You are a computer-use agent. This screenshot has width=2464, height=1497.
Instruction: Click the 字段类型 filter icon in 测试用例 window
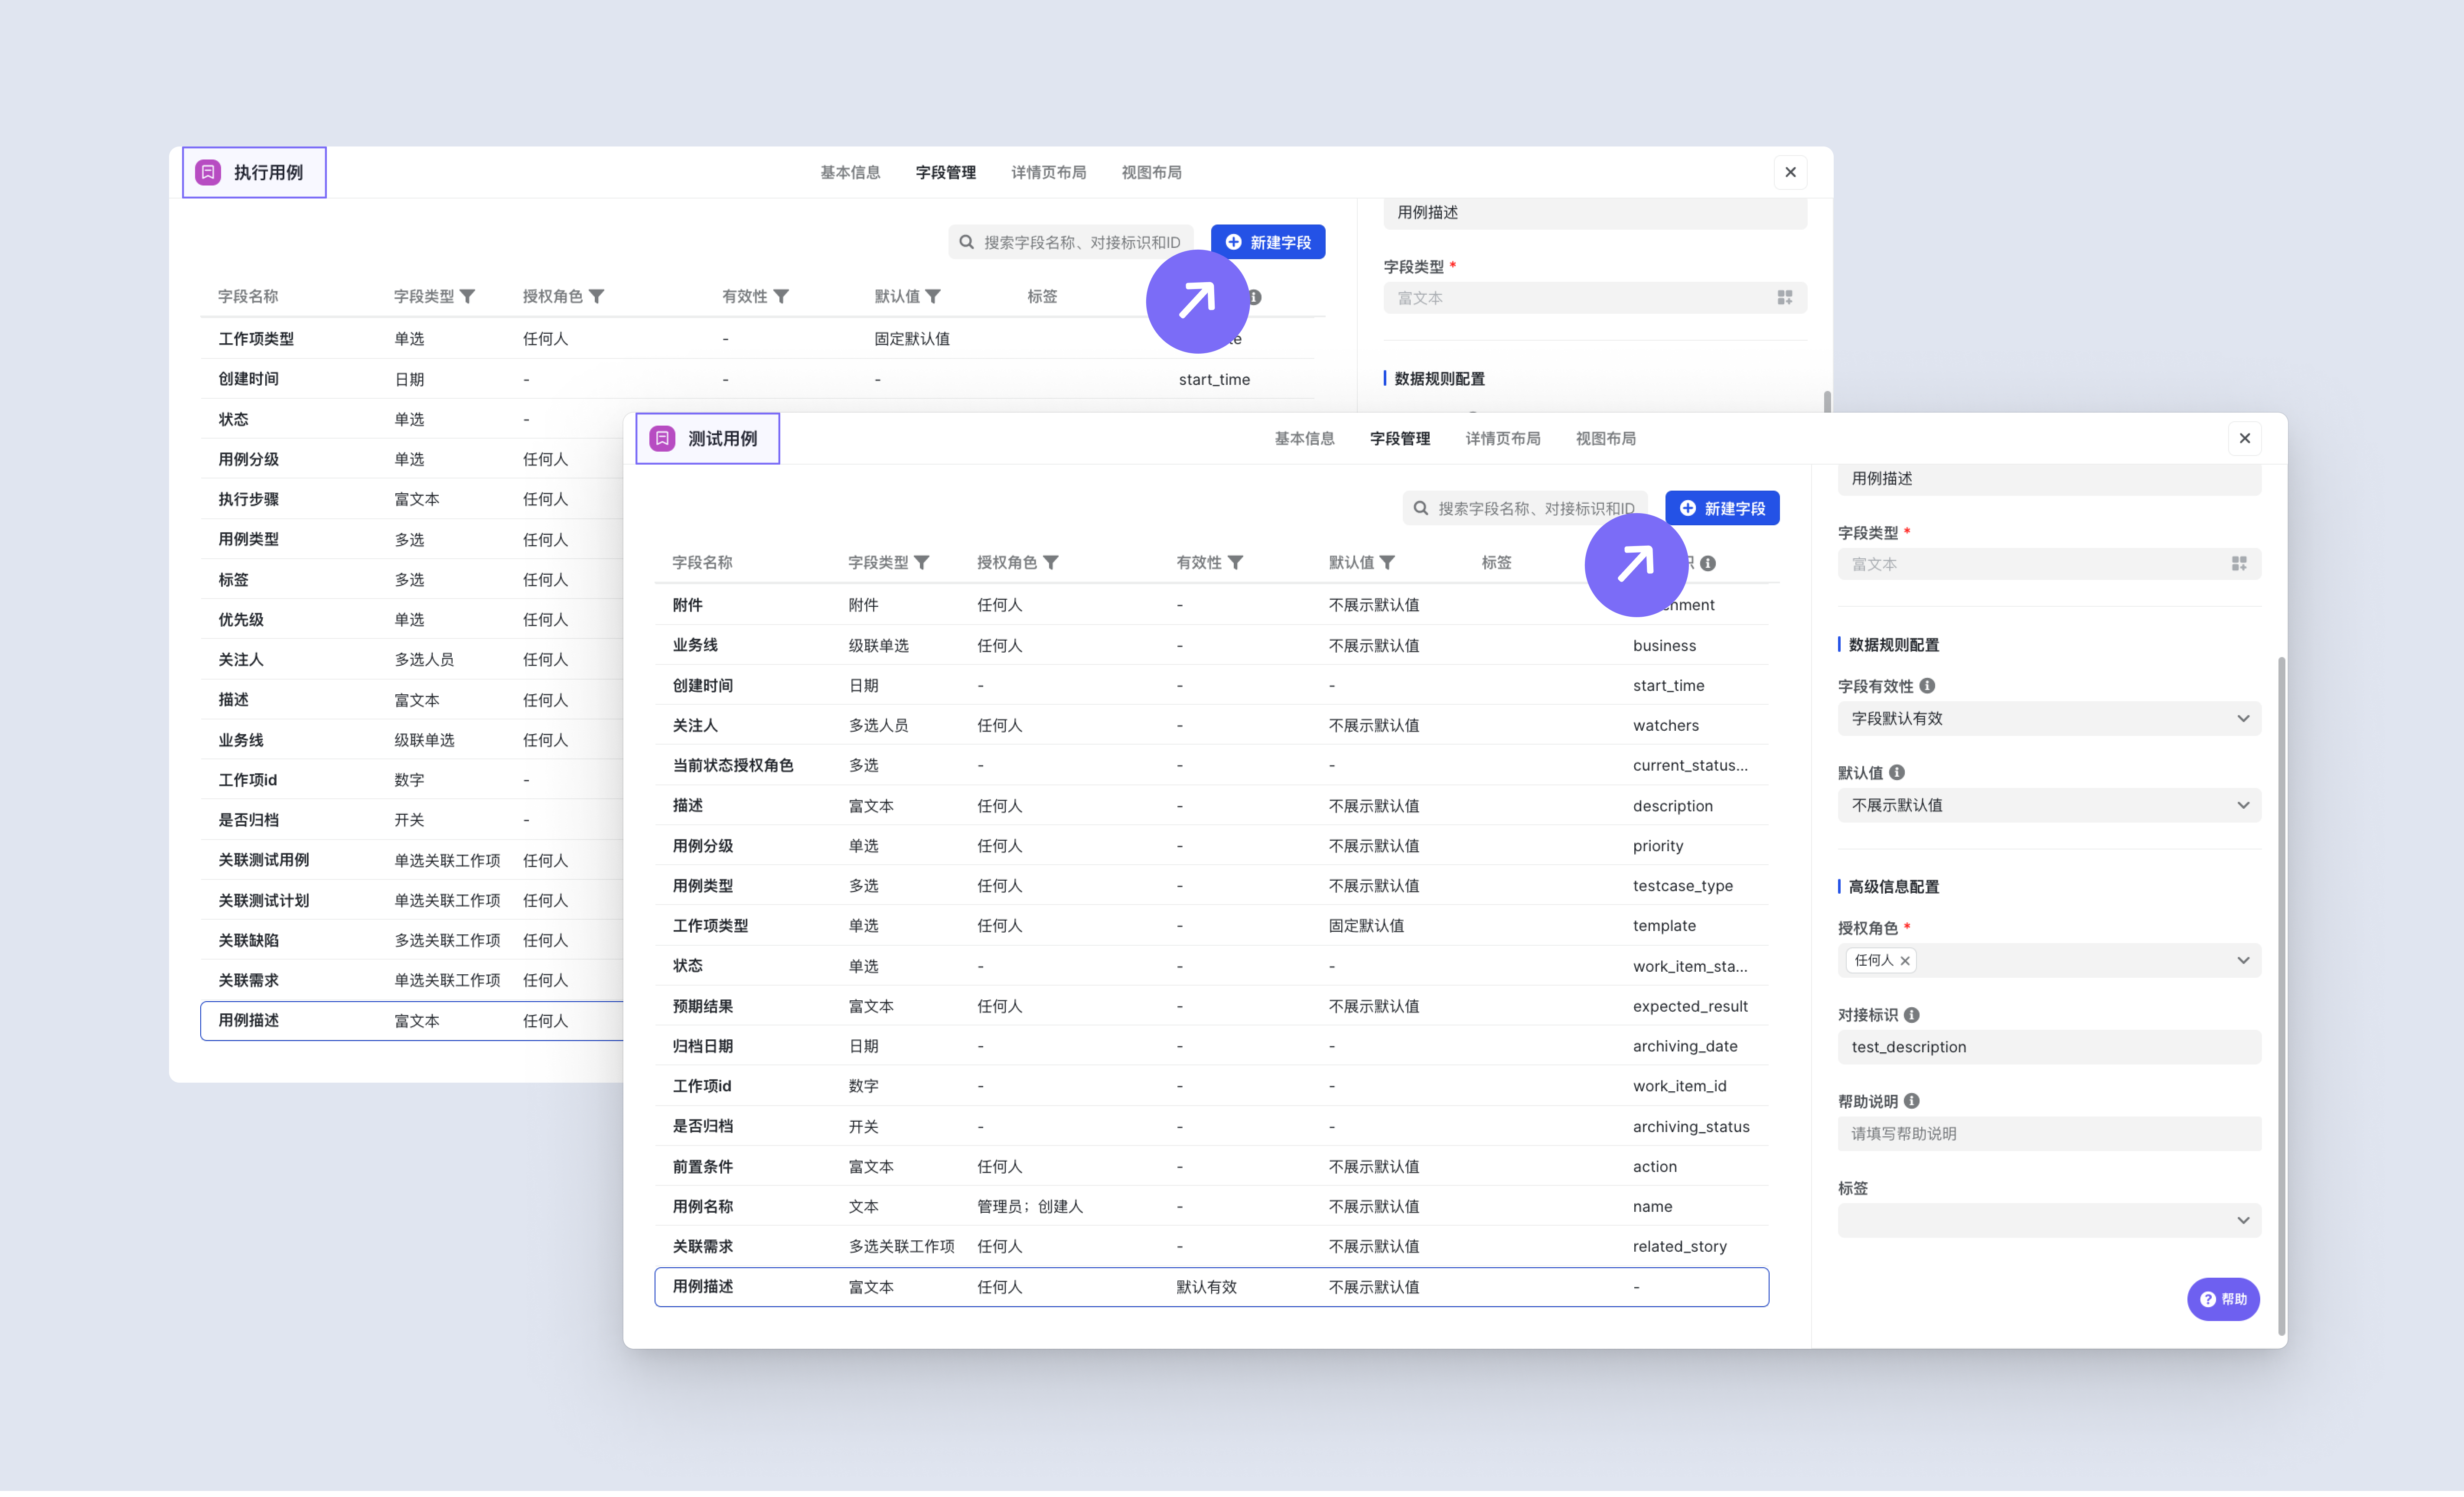click(922, 563)
